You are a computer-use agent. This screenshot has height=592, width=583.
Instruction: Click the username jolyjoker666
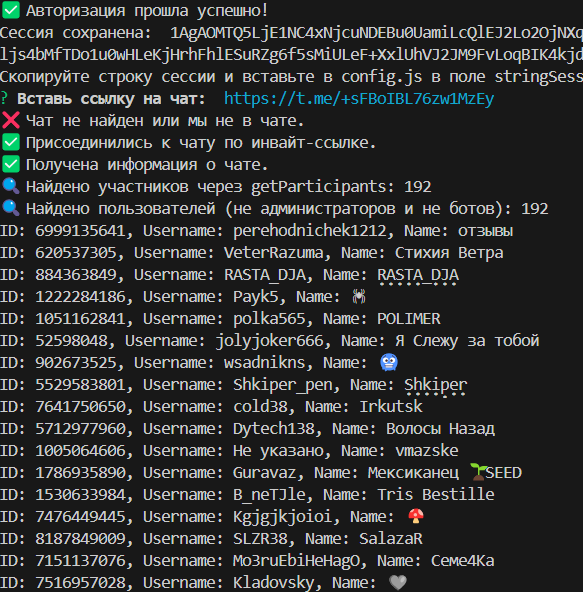coord(269,341)
